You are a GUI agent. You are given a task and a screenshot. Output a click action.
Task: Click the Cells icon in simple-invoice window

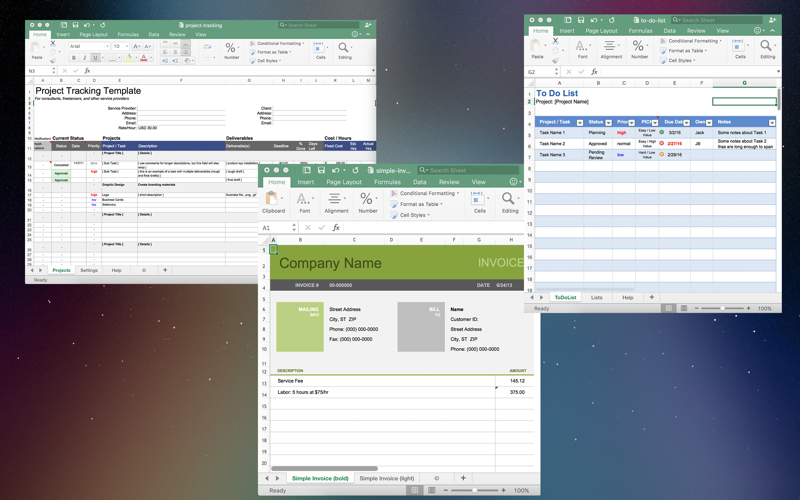click(477, 198)
